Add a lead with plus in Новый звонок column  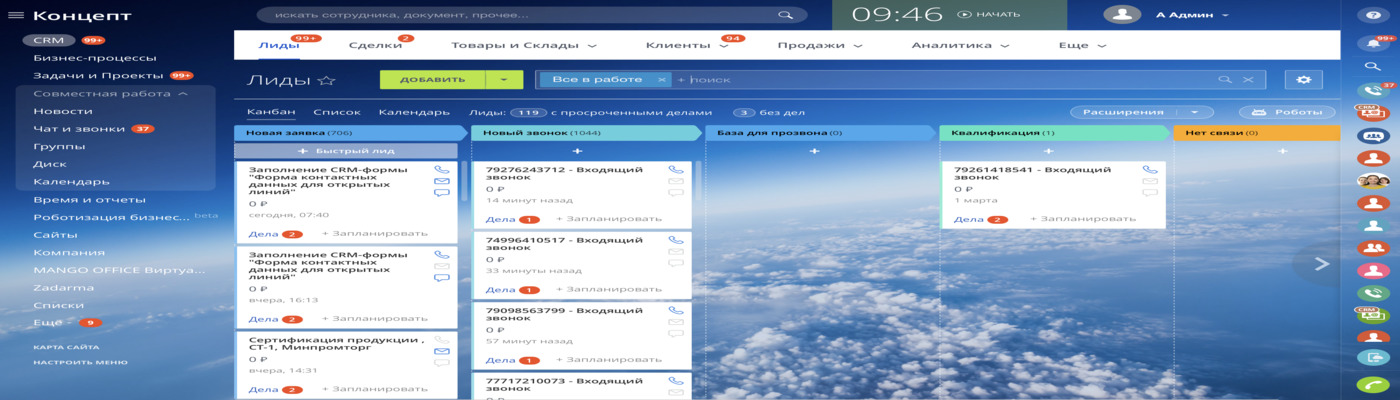click(577, 151)
